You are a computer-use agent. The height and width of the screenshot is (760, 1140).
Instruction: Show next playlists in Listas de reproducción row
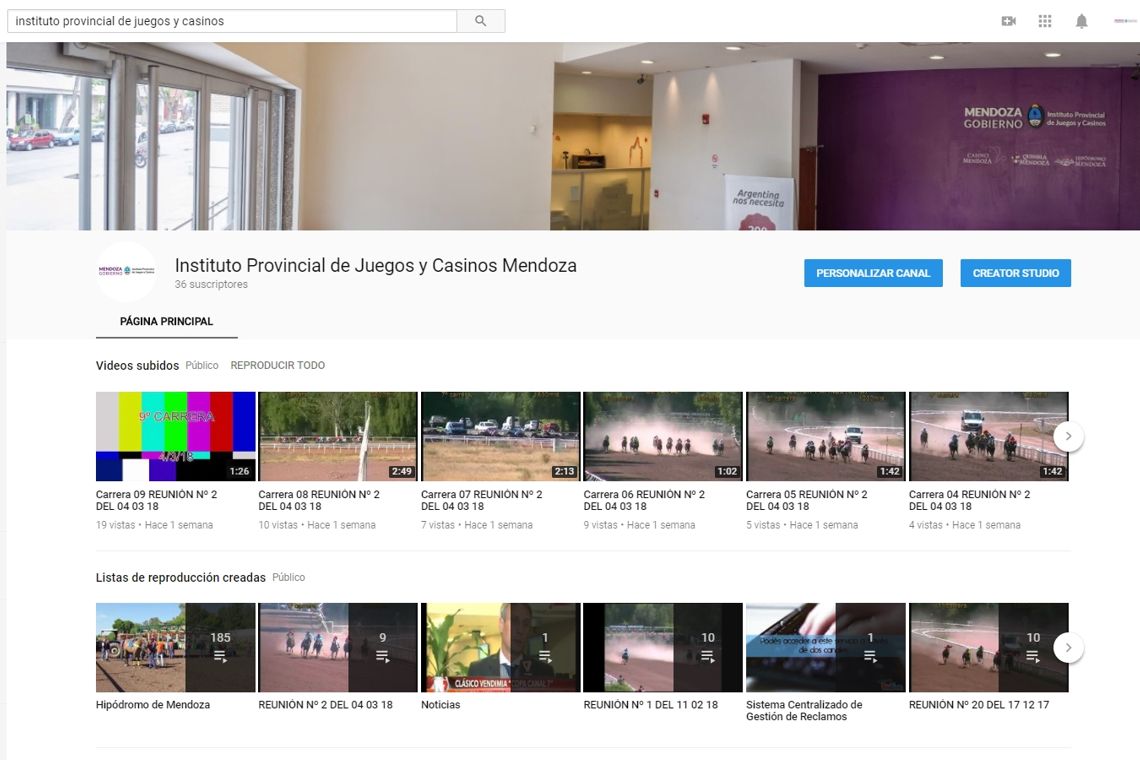point(1068,647)
